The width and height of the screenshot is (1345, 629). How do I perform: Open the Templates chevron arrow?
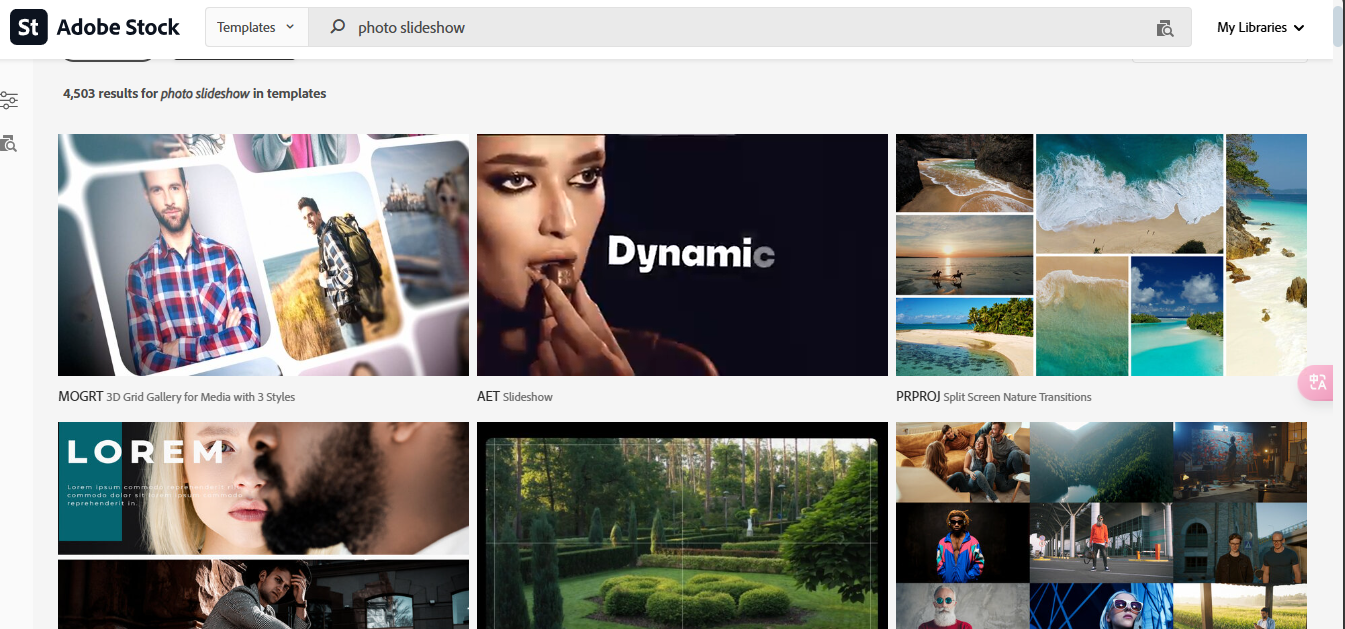point(291,27)
